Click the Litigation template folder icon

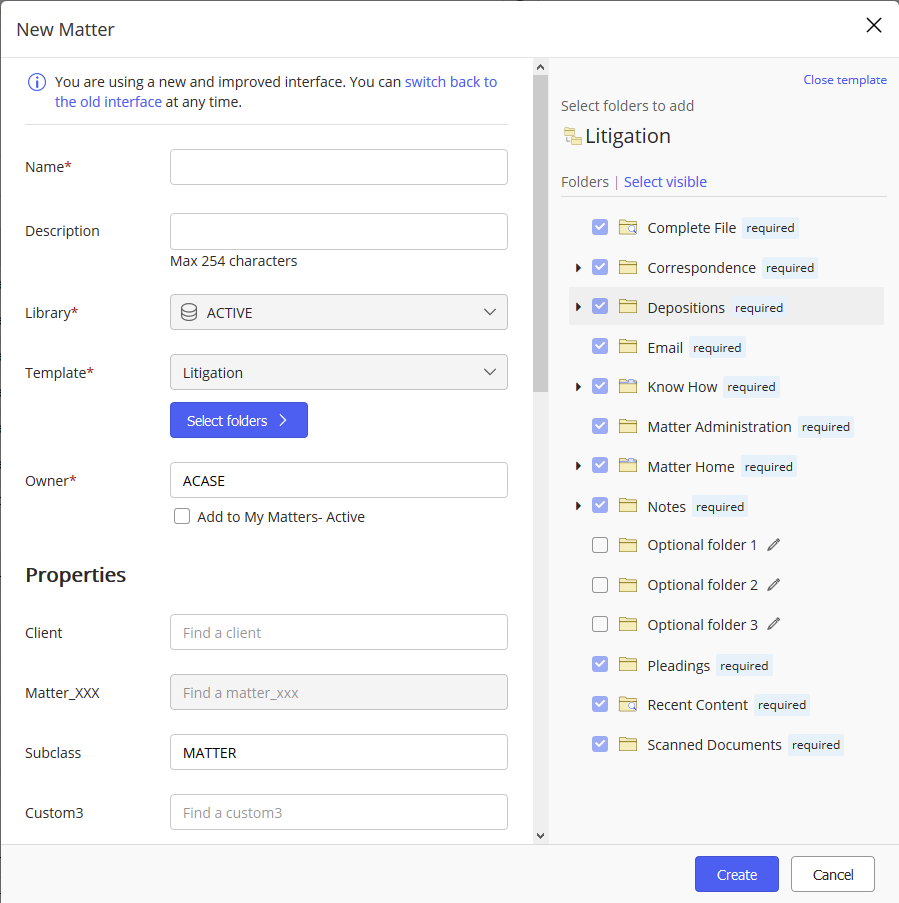[572, 136]
